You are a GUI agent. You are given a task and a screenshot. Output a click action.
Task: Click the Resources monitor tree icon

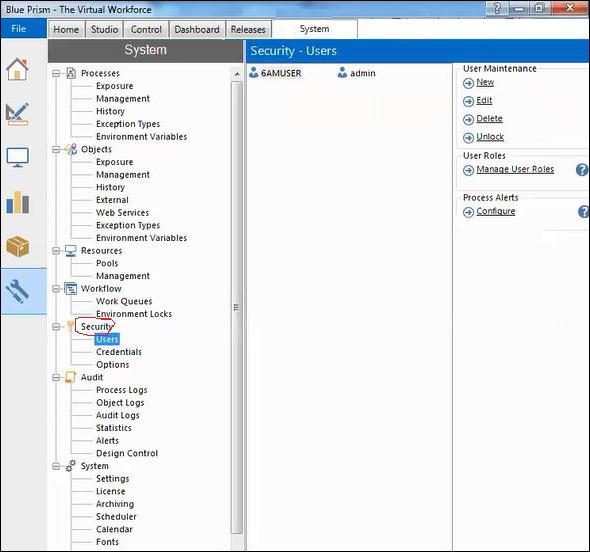[71, 251]
